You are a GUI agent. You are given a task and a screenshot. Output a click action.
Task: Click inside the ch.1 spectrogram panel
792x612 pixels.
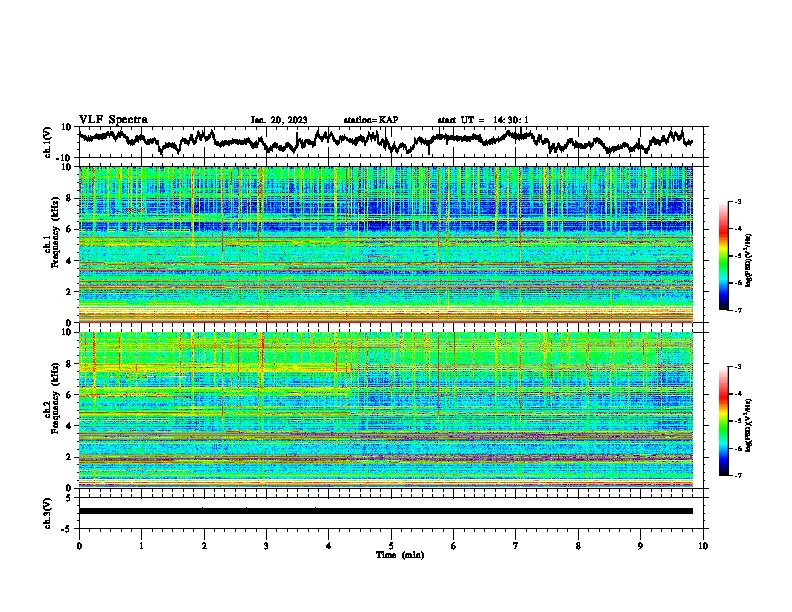[386, 244]
